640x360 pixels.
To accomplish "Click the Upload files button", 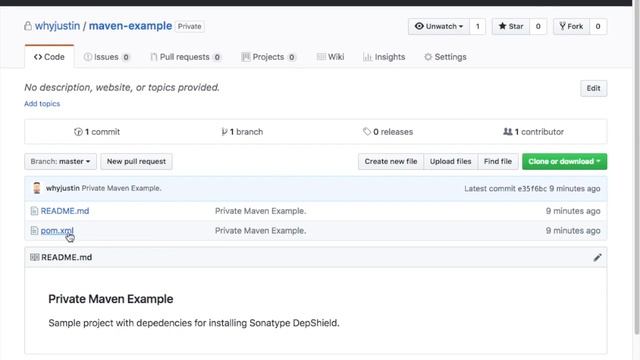I will tap(450, 161).
